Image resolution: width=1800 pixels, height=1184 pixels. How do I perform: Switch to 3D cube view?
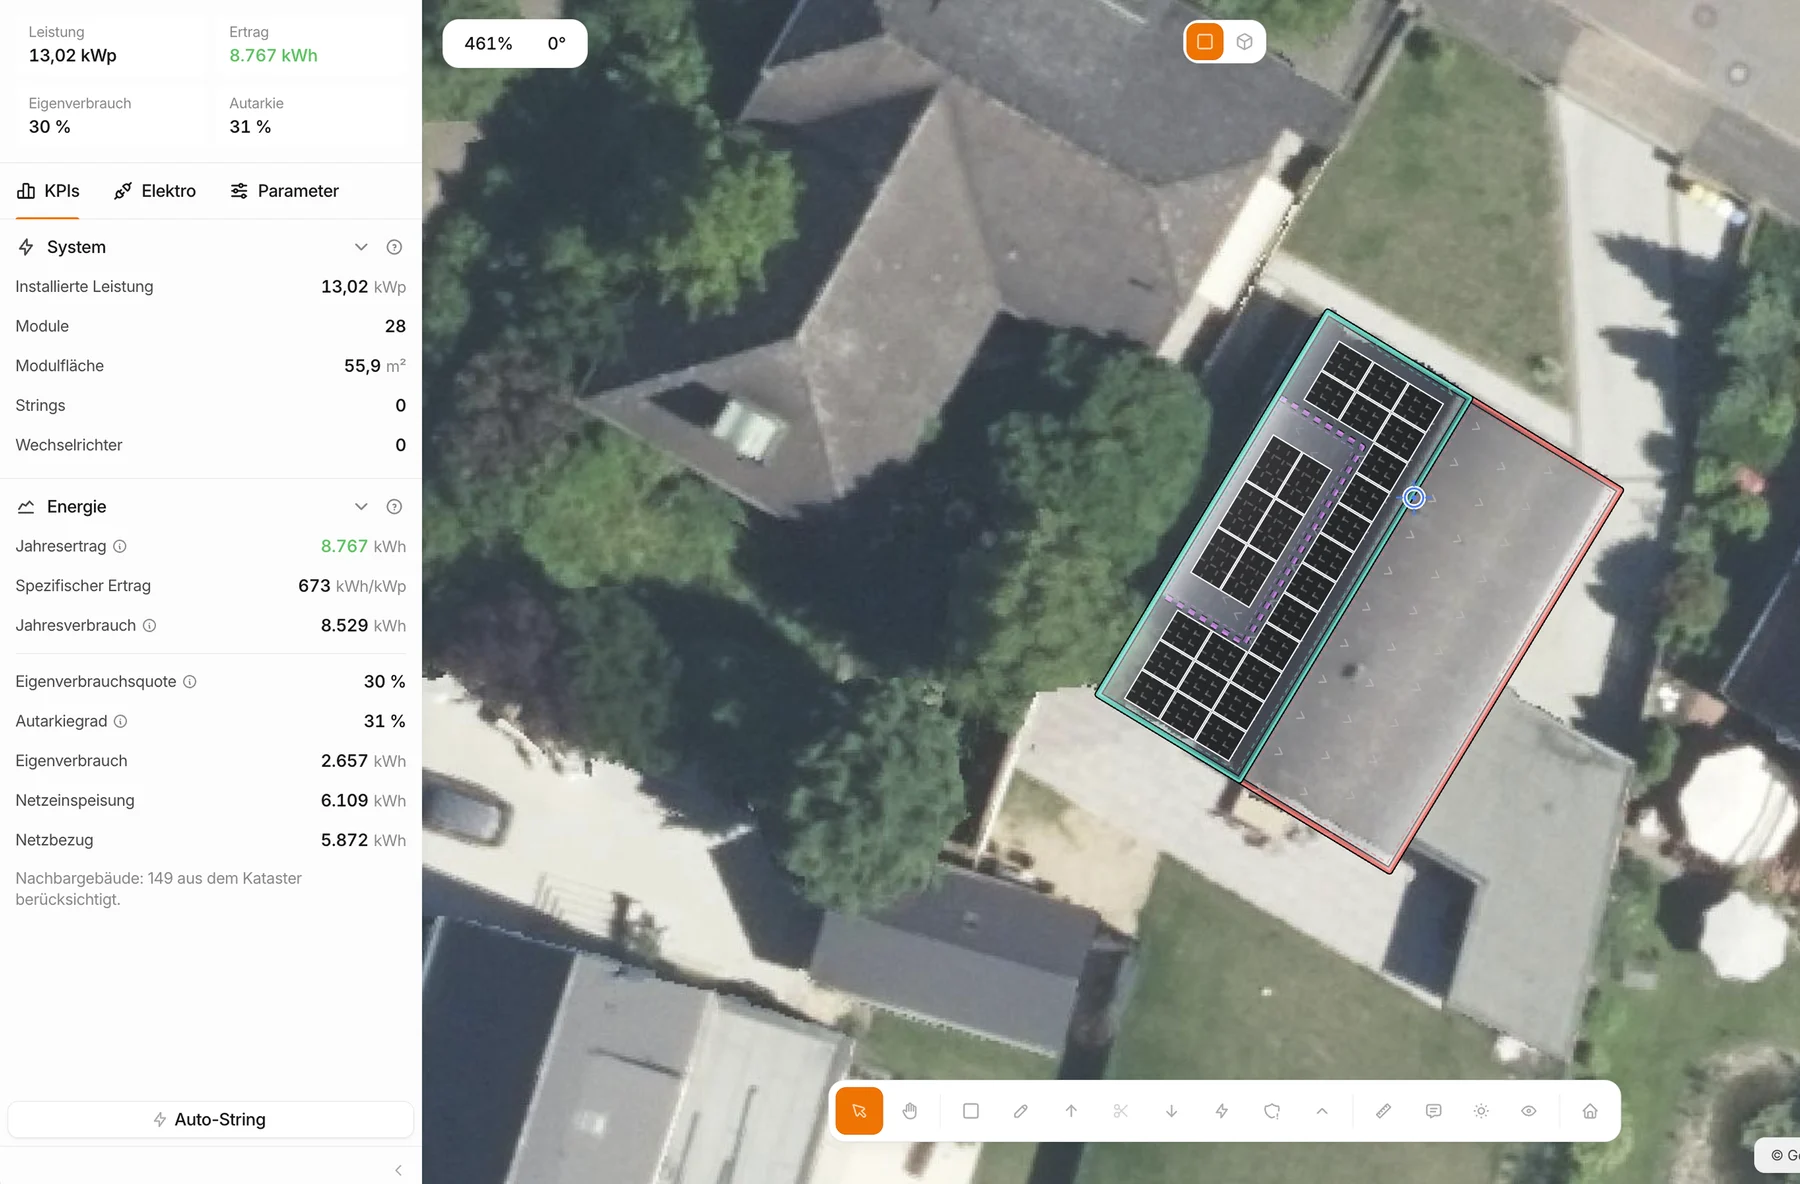point(1245,42)
